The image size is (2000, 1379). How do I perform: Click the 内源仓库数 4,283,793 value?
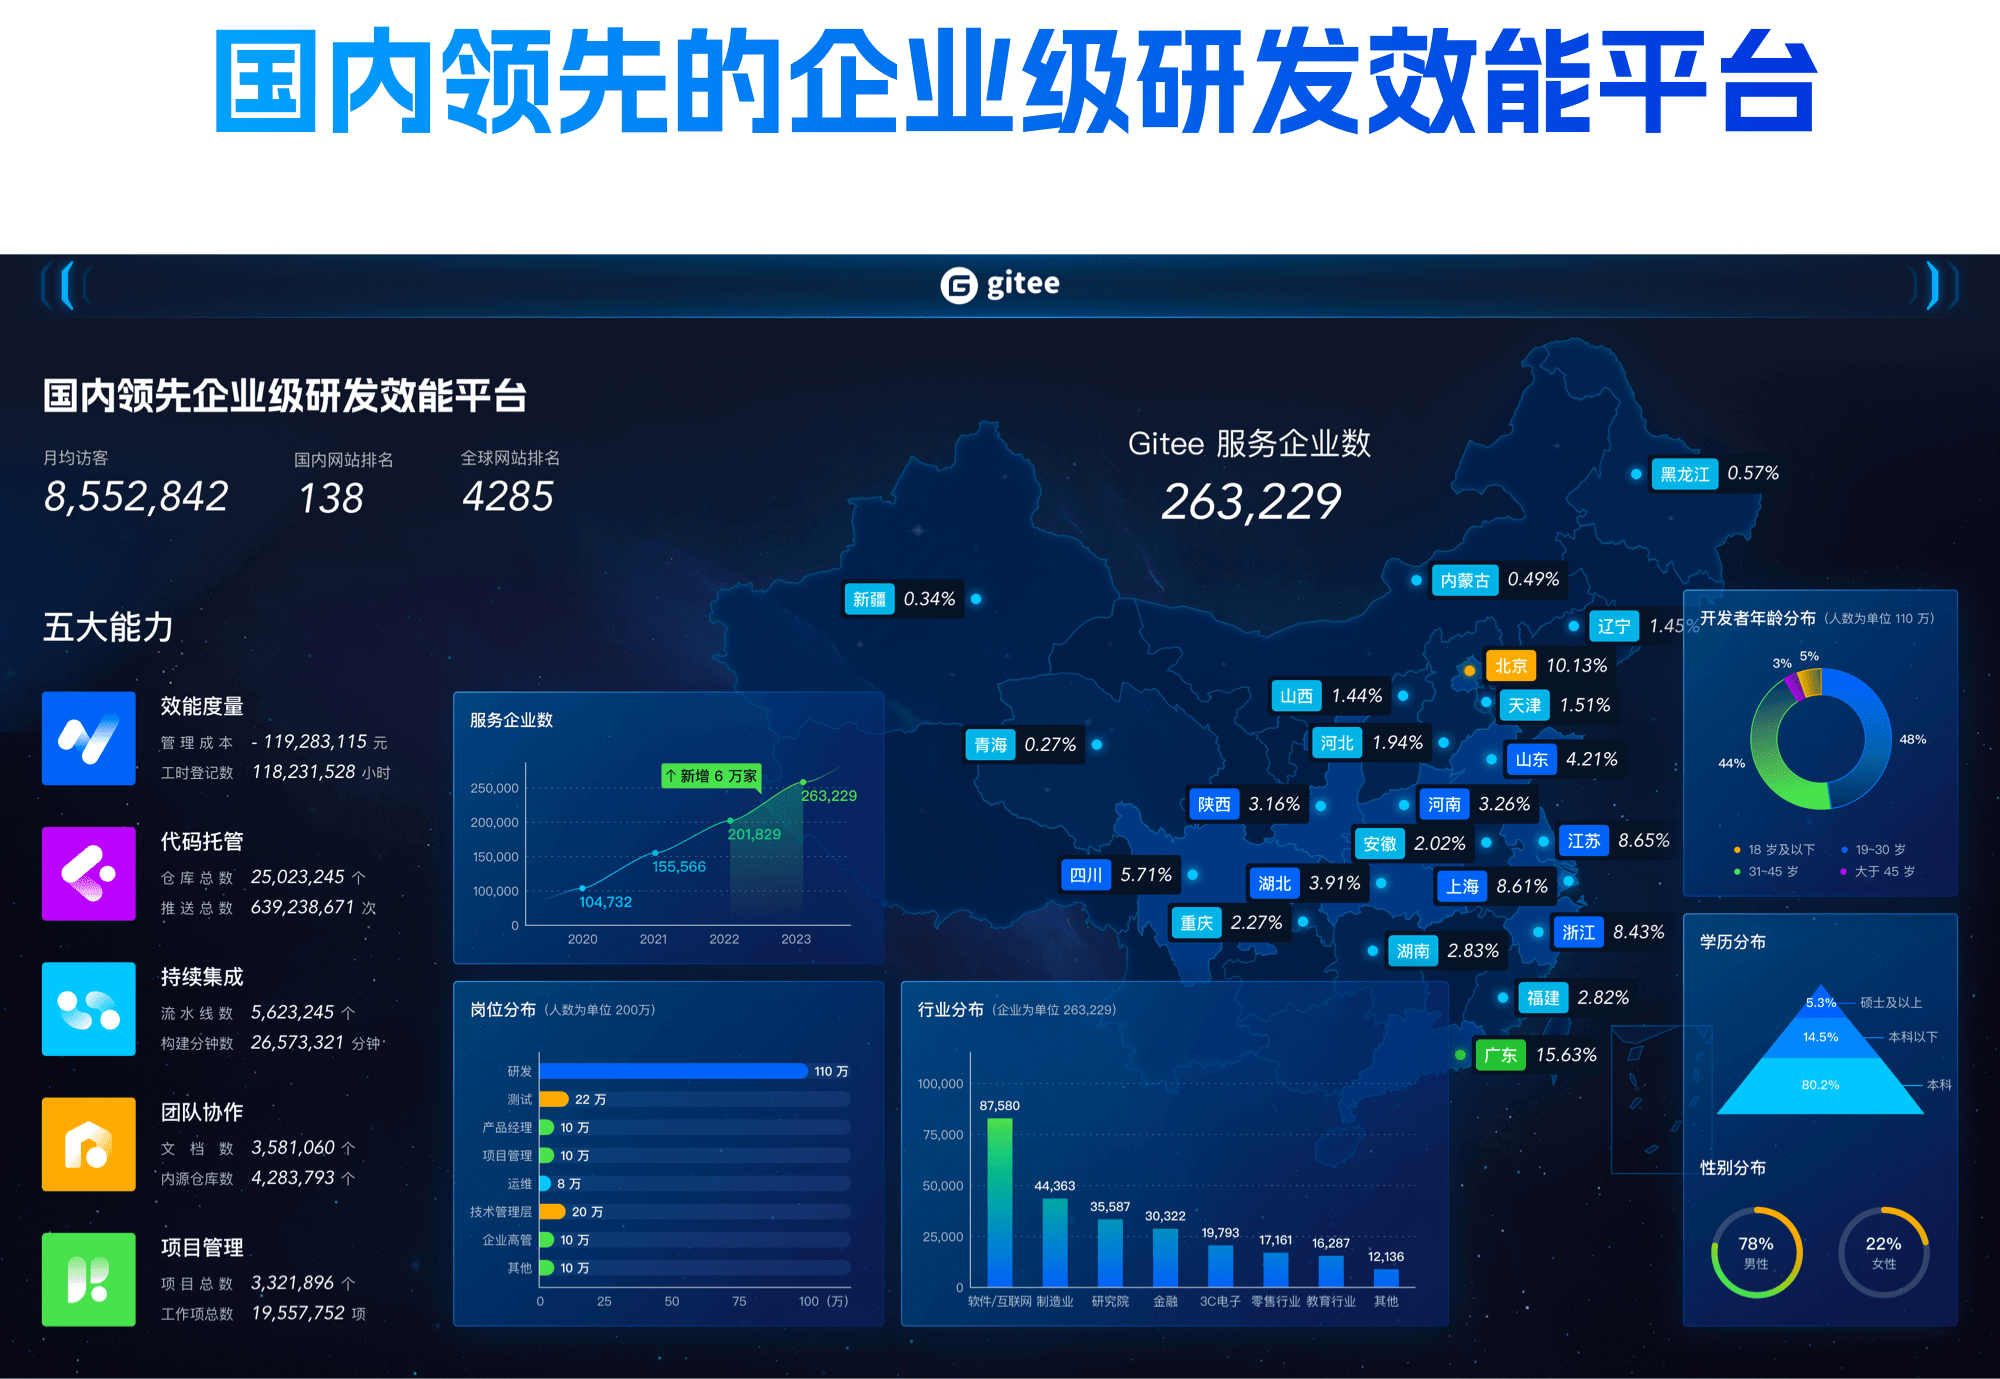click(x=293, y=1178)
